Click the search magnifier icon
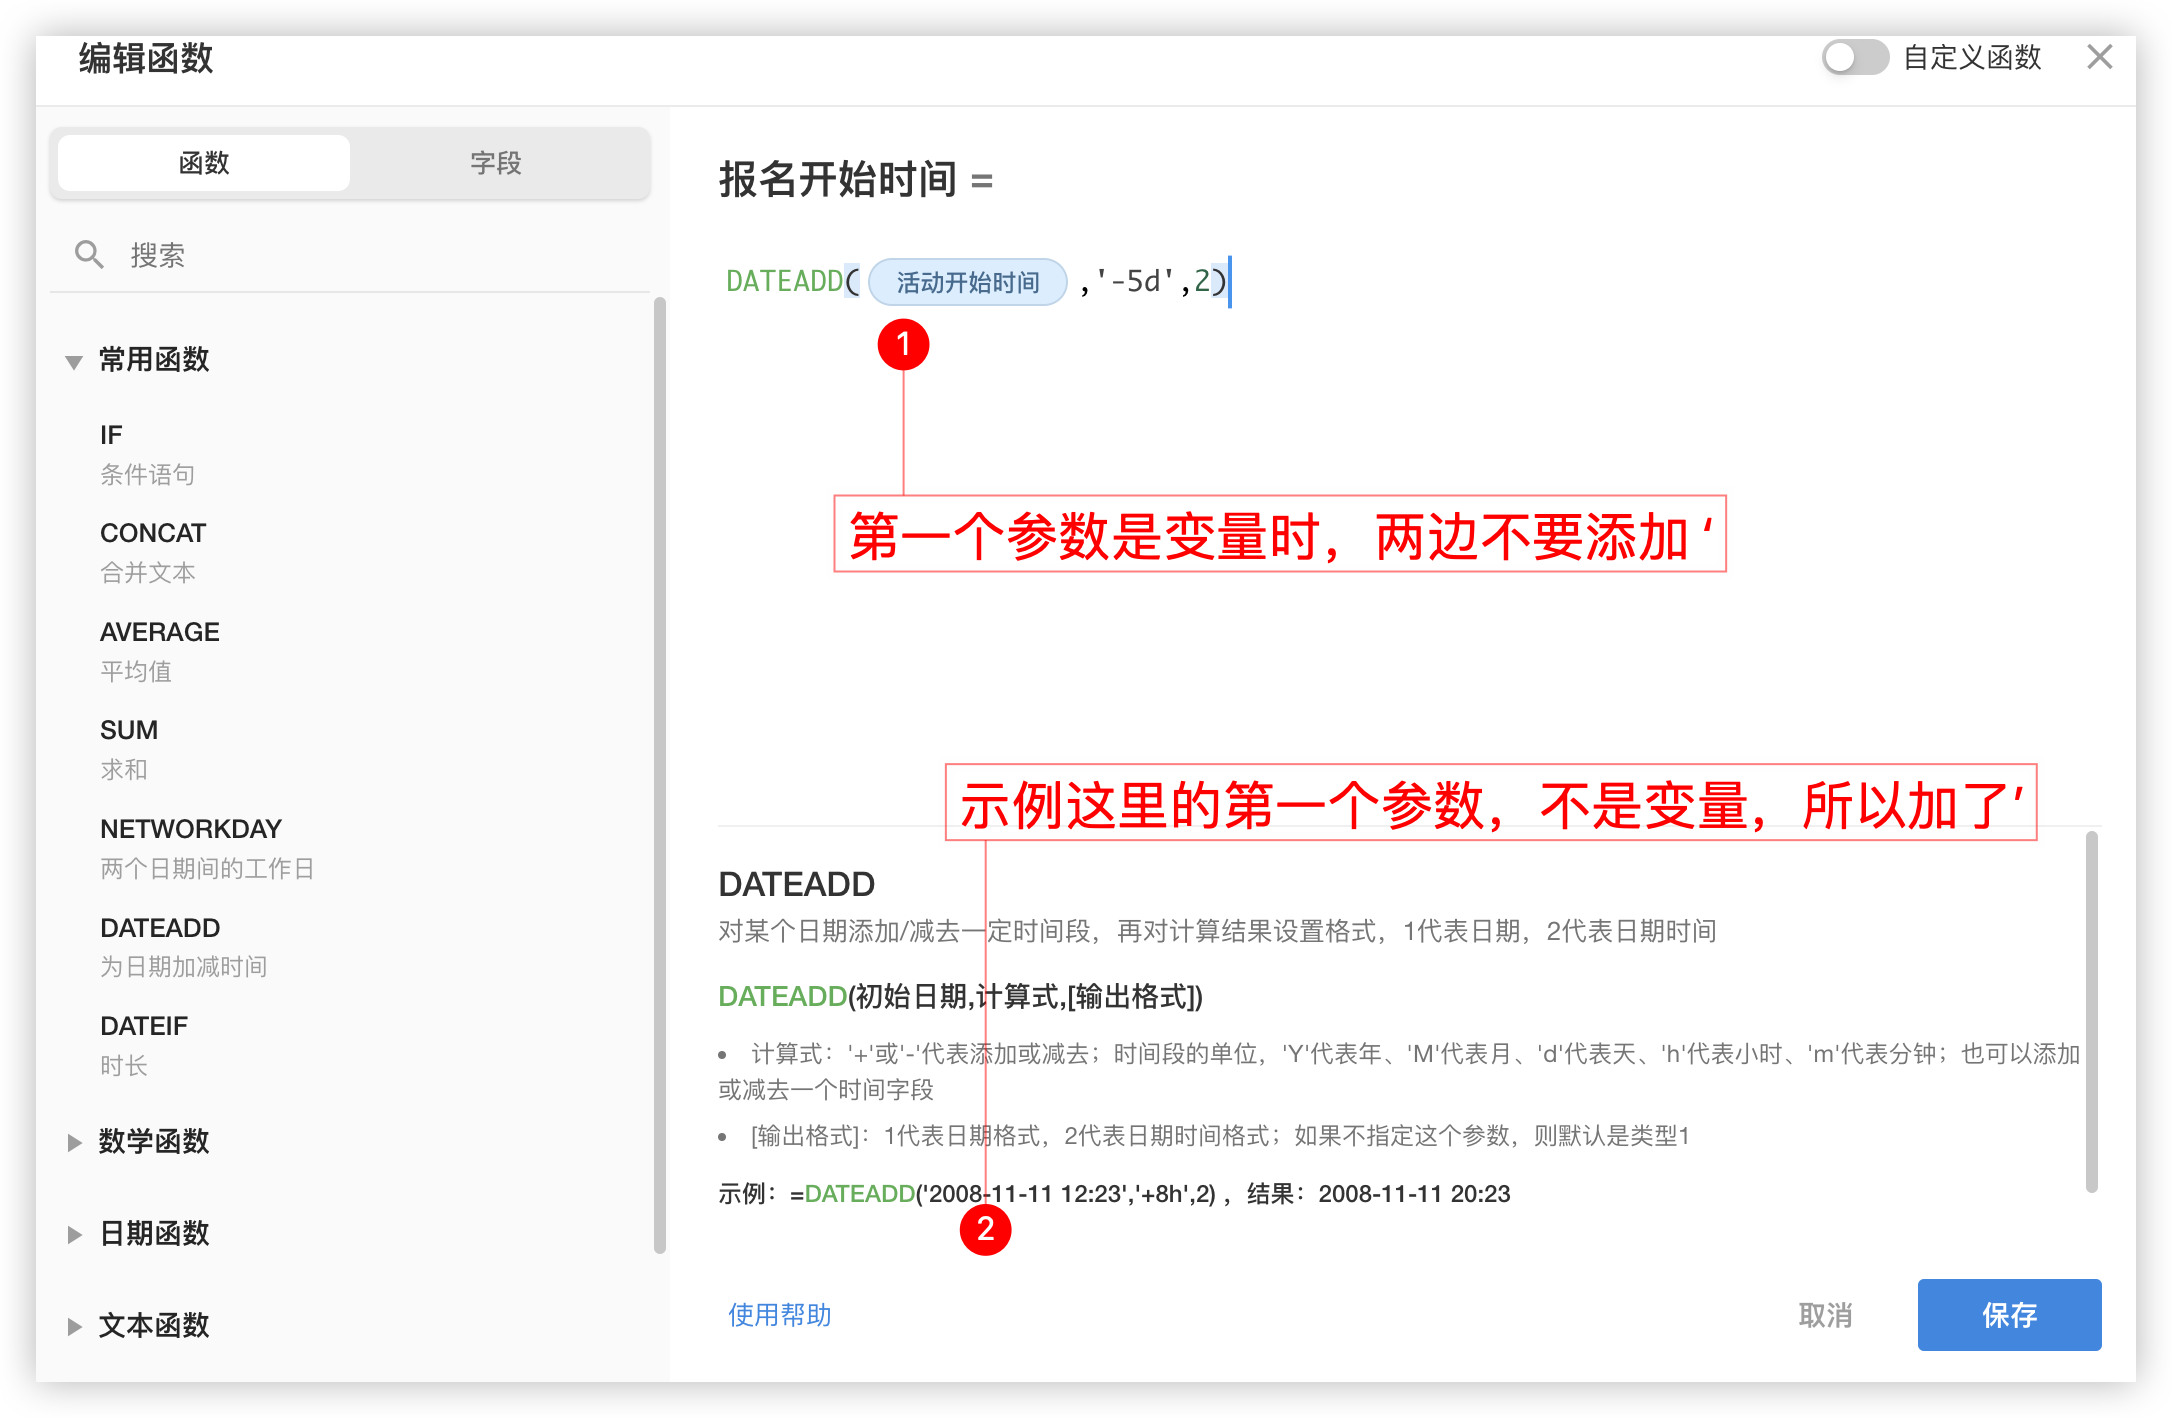The image size is (2172, 1418). 89,255
